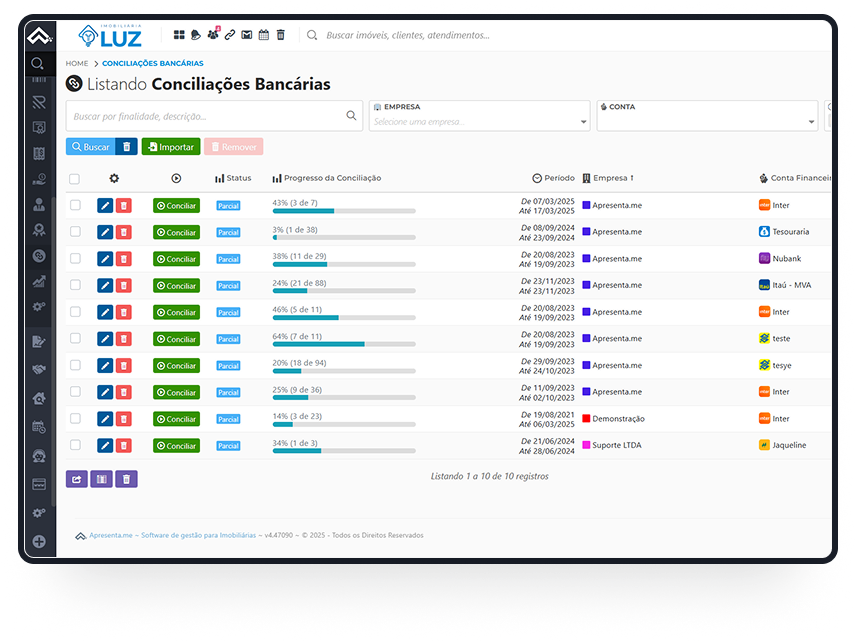Screen dimensions: 856x642
Task: Open the sidebar house icon
Action: (39, 399)
